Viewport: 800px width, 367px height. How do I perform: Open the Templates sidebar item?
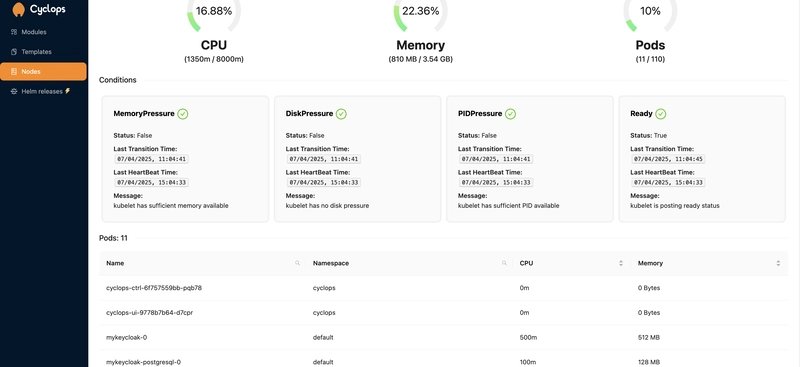pos(43,52)
